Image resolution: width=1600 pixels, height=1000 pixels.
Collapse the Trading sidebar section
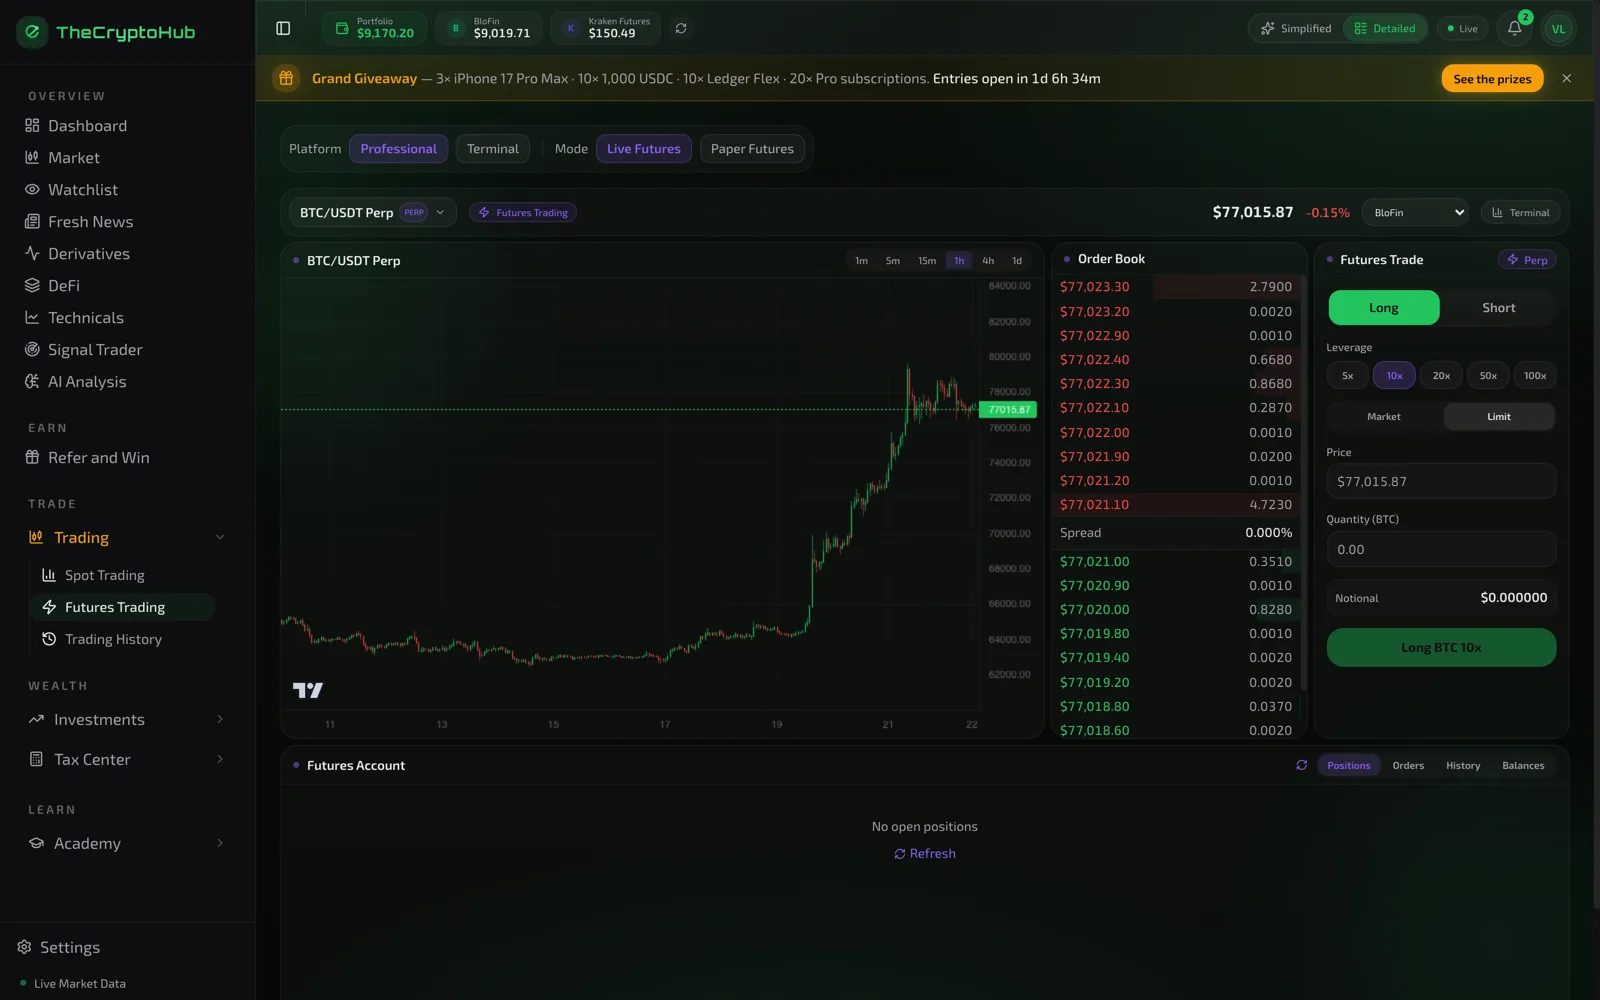point(219,538)
